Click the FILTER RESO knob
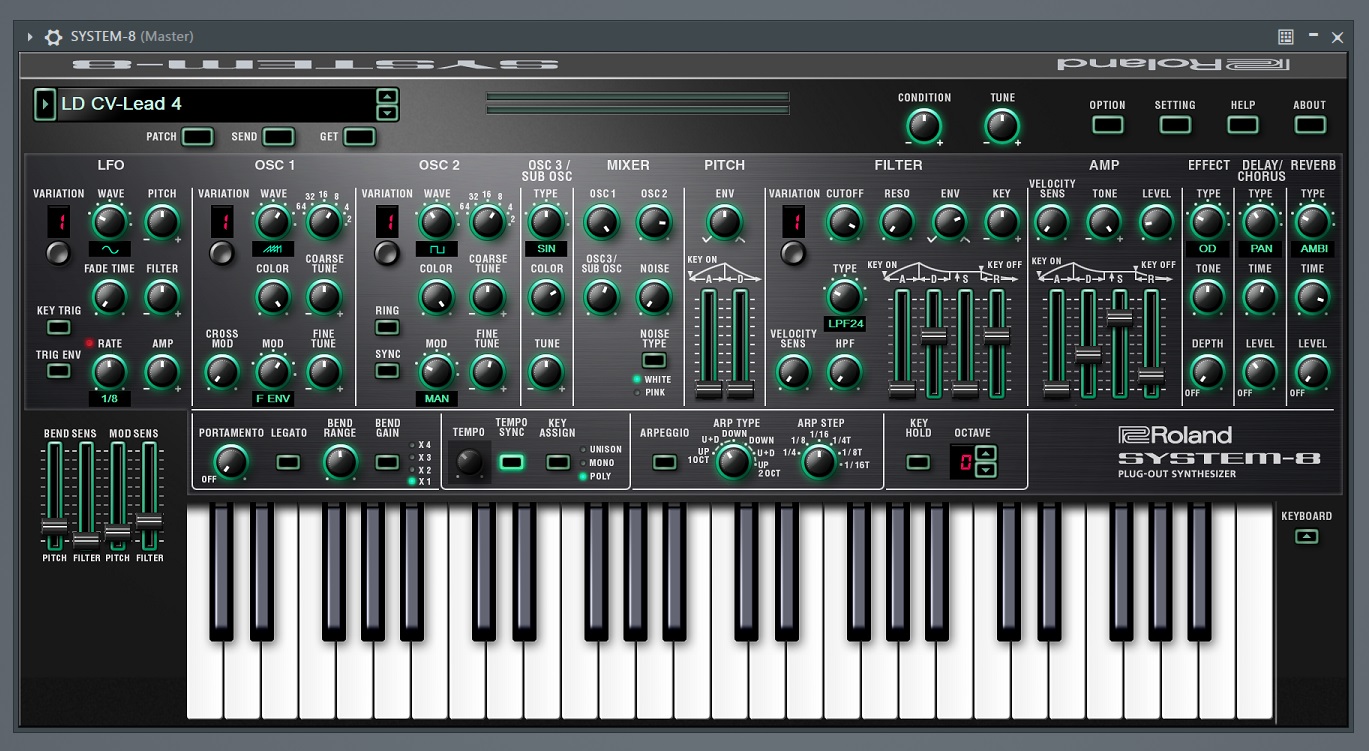This screenshot has width=1369, height=751. (897, 222)
